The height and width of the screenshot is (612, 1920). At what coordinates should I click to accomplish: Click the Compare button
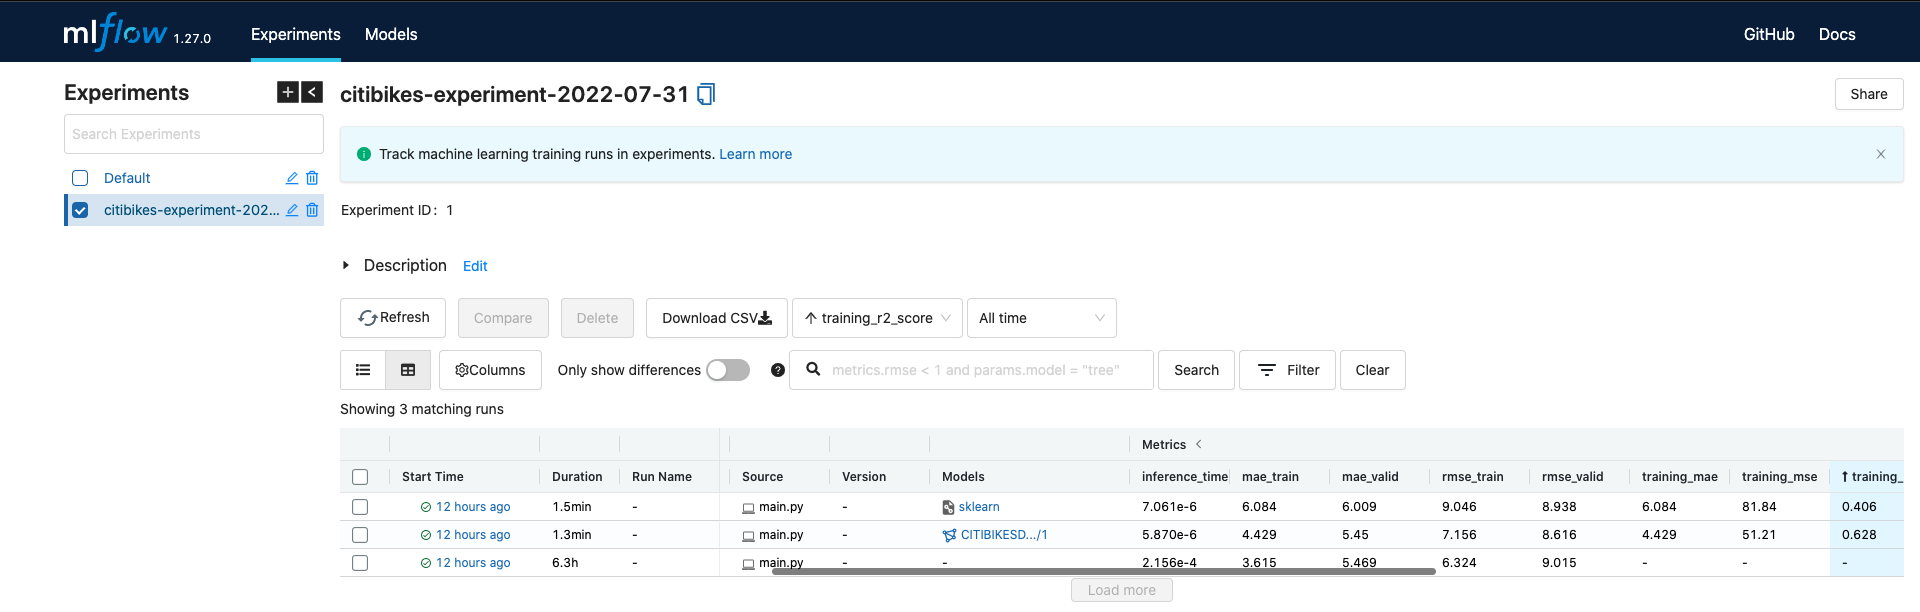click(x=503, y=318)
